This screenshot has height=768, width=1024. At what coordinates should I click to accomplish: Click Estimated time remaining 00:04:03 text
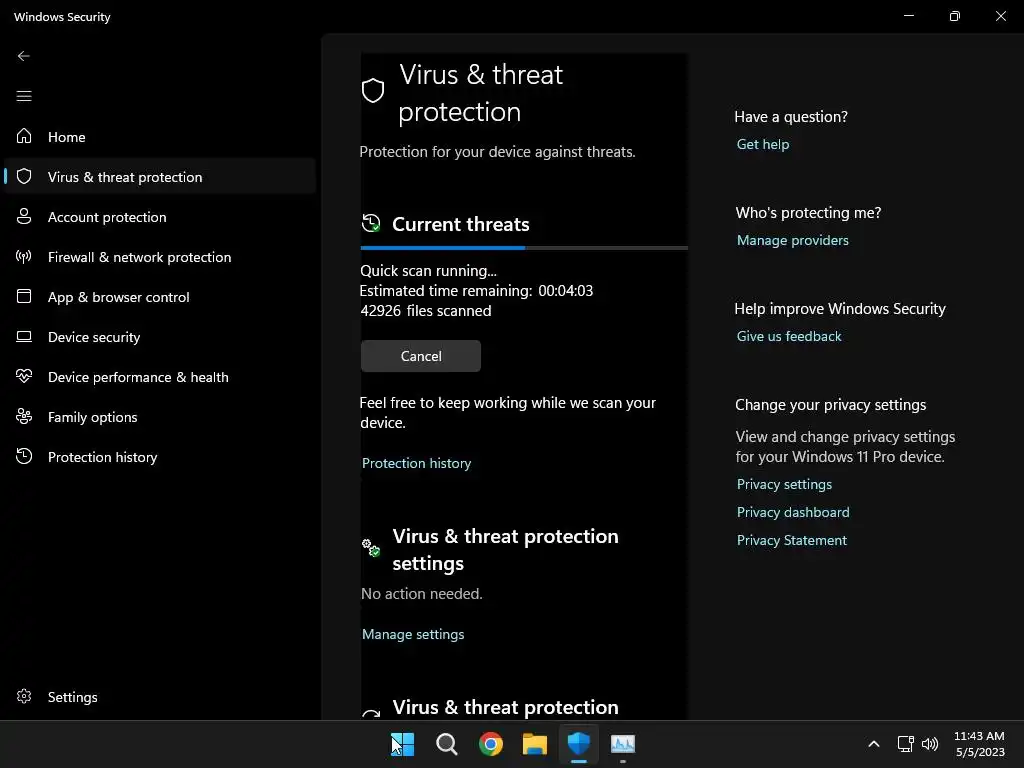point(476,291)
